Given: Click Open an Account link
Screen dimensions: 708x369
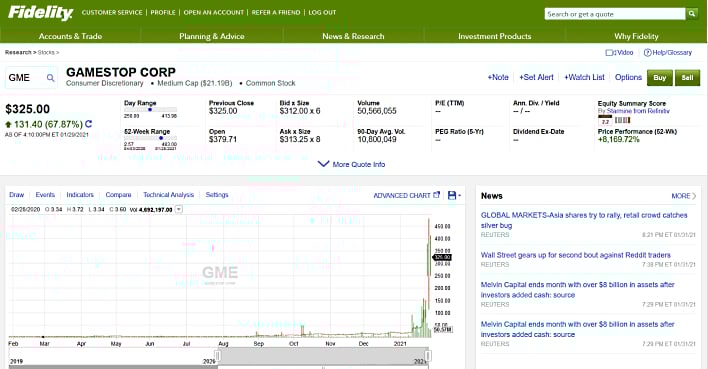Looking at the screenshot, I should tap(214, 13).
